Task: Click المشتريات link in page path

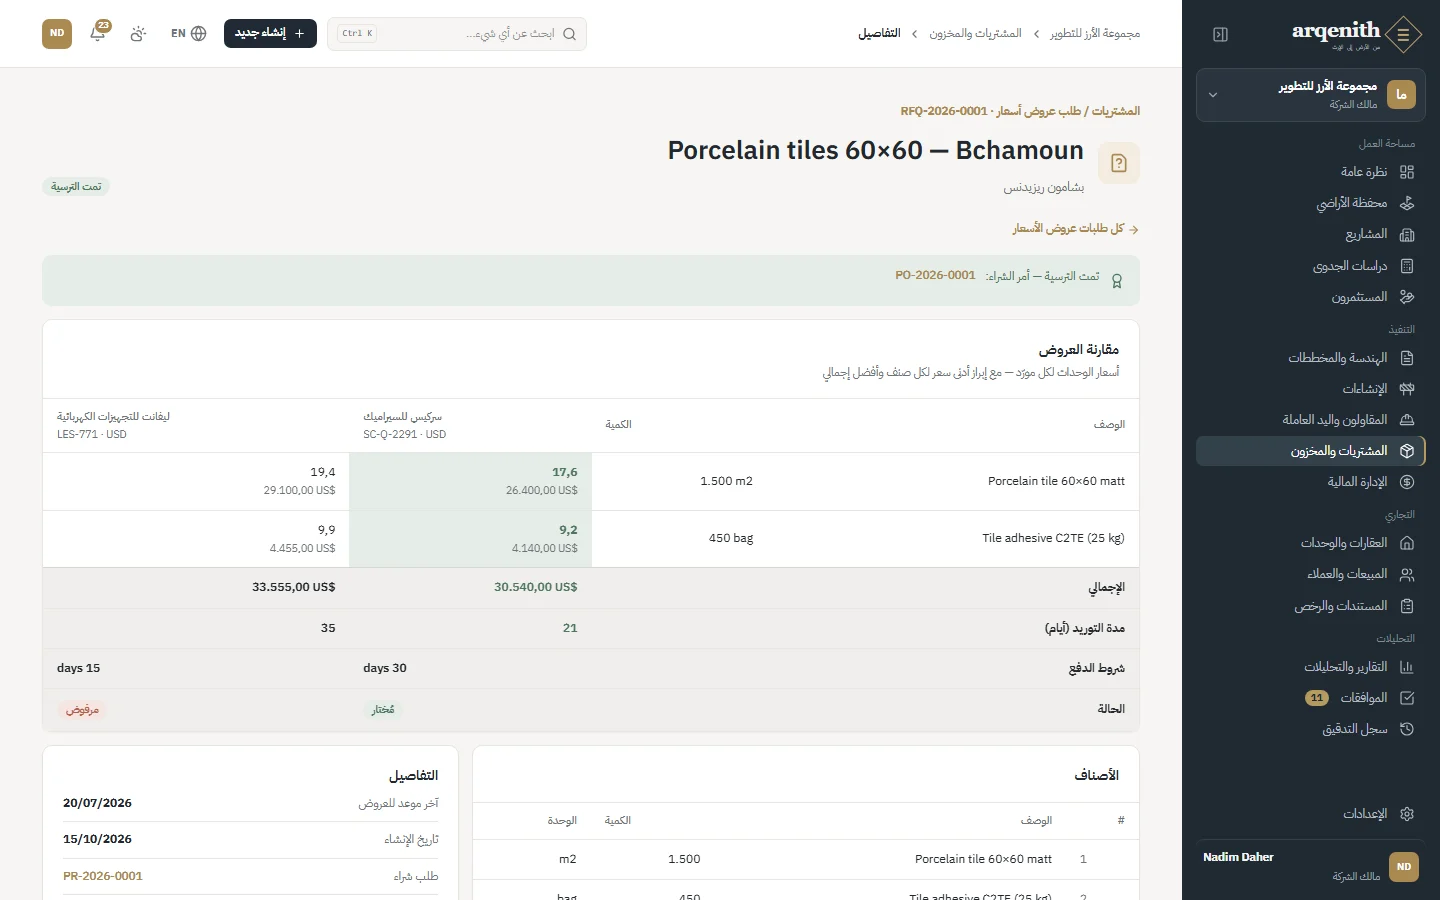Action: (1116, 111)
